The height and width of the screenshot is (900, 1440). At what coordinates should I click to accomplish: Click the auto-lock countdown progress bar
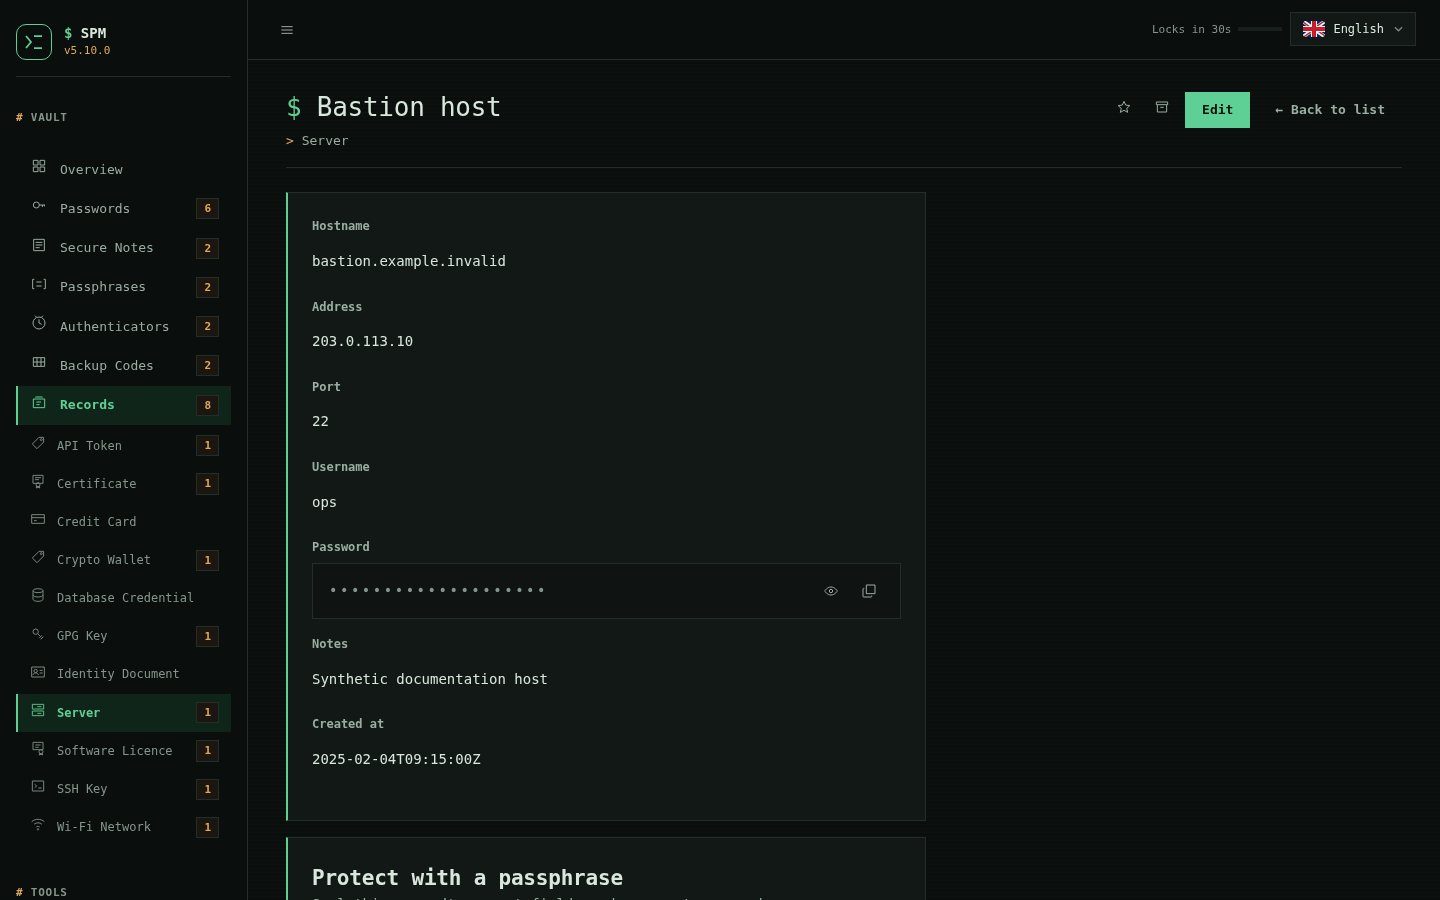click(x=1260, y=29)
